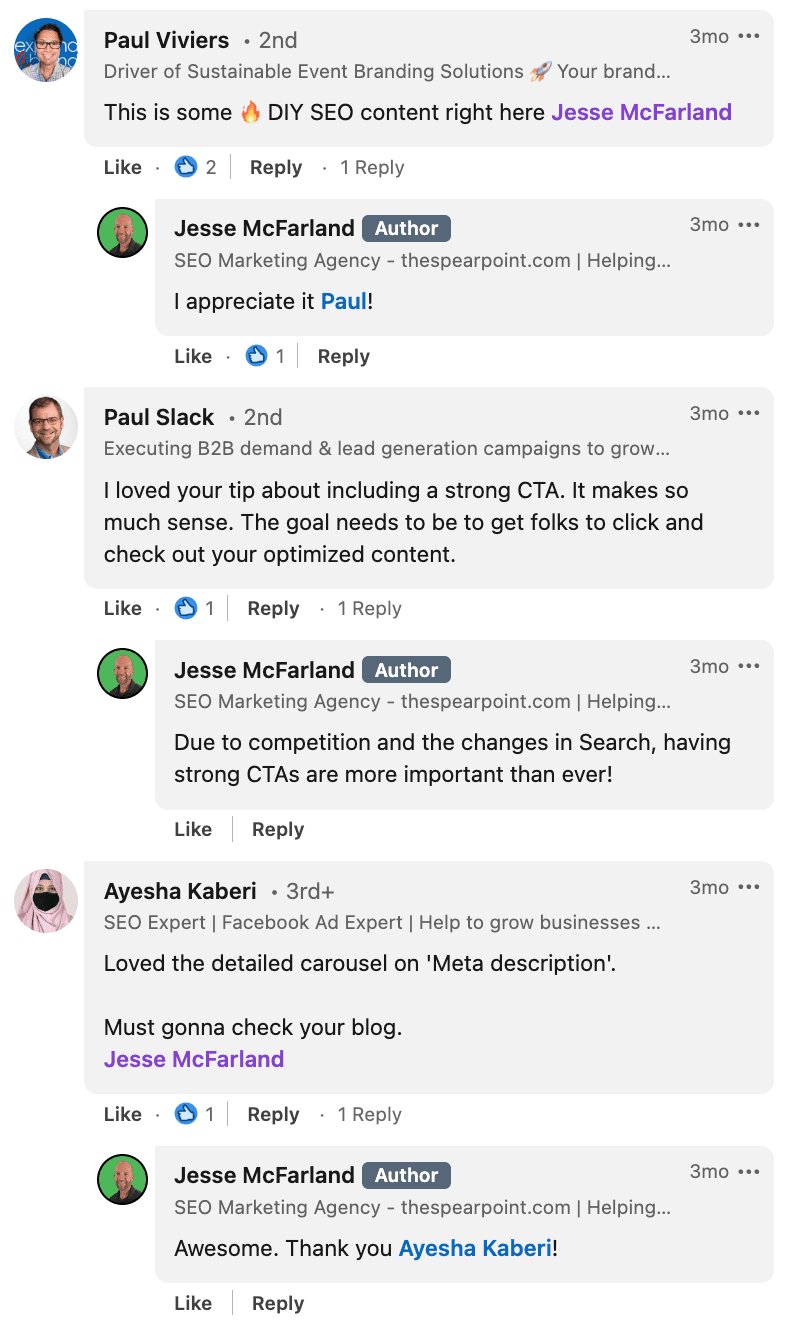Open the overflow menu on Jesse's reply about CTAs

click(750, 665)
